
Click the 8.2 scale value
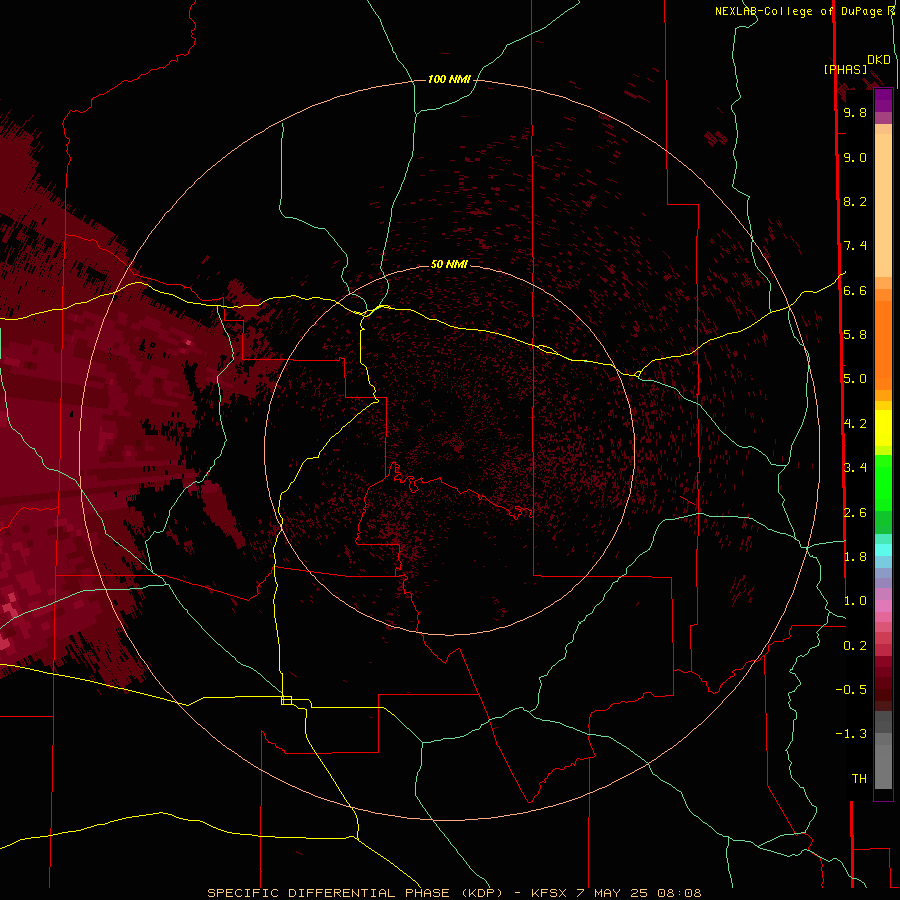(855, 201)
